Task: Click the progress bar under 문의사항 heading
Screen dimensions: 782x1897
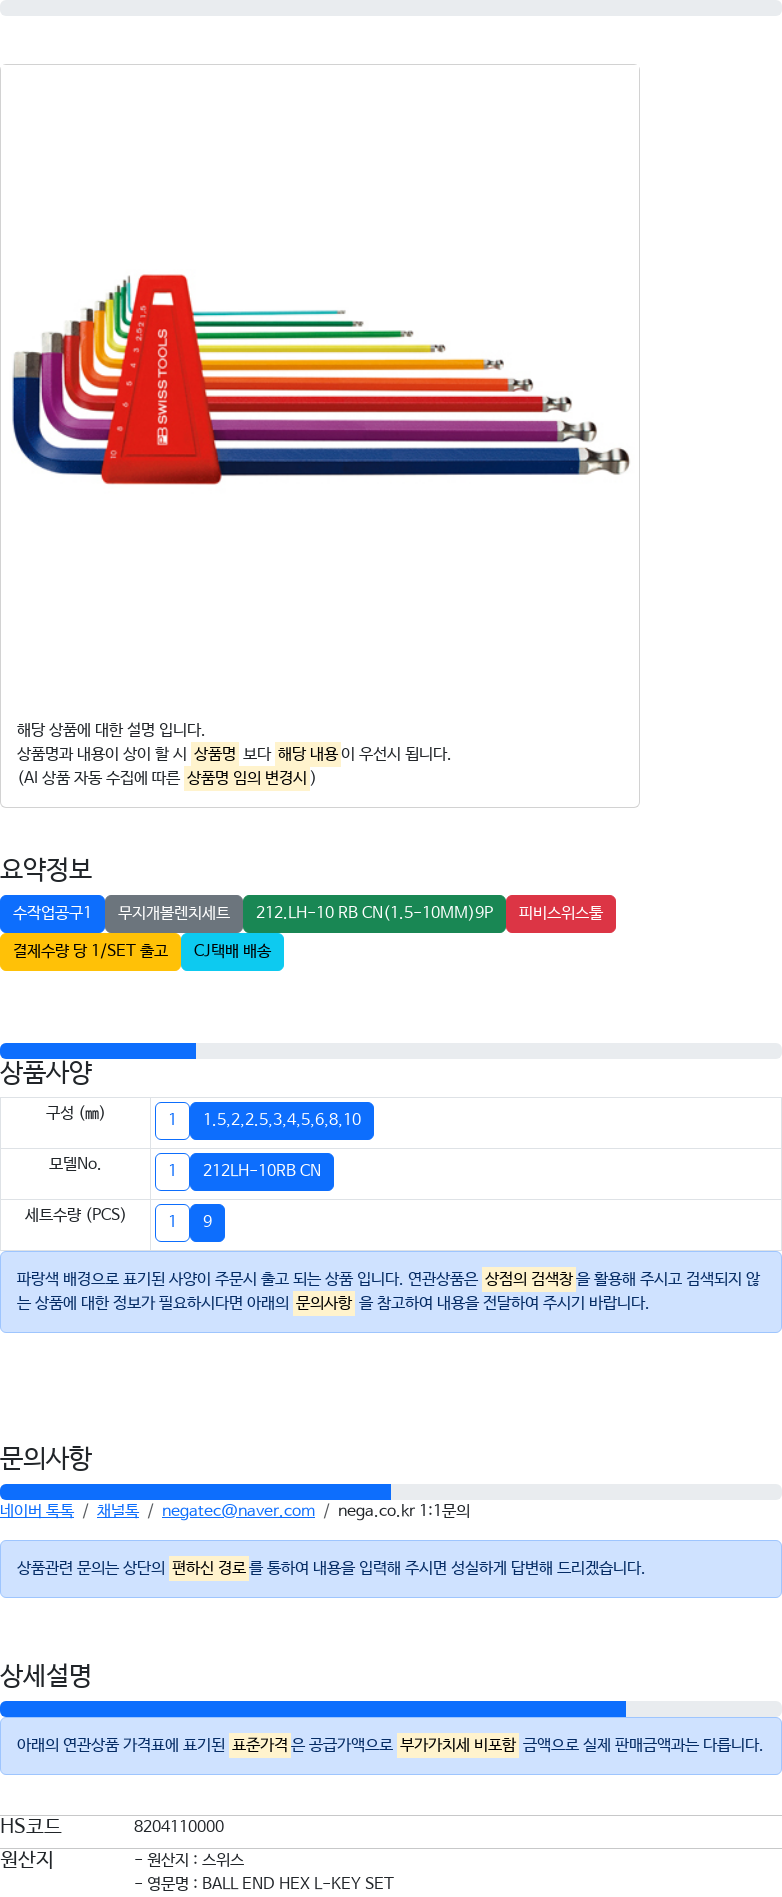Action: click(x=391, y=1492)
